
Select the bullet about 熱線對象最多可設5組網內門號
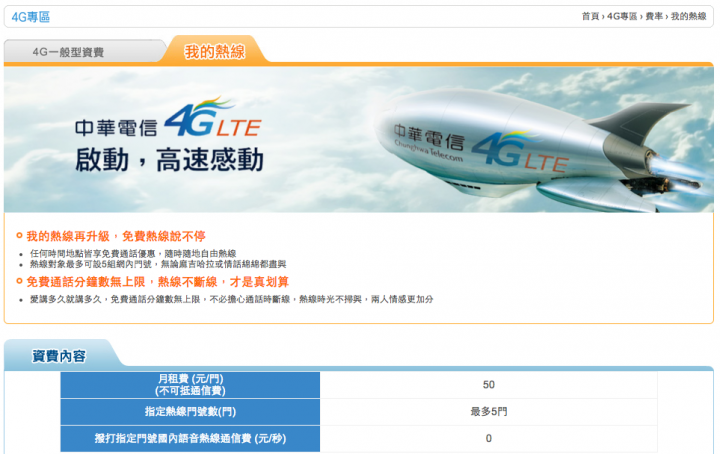(158, 264)
